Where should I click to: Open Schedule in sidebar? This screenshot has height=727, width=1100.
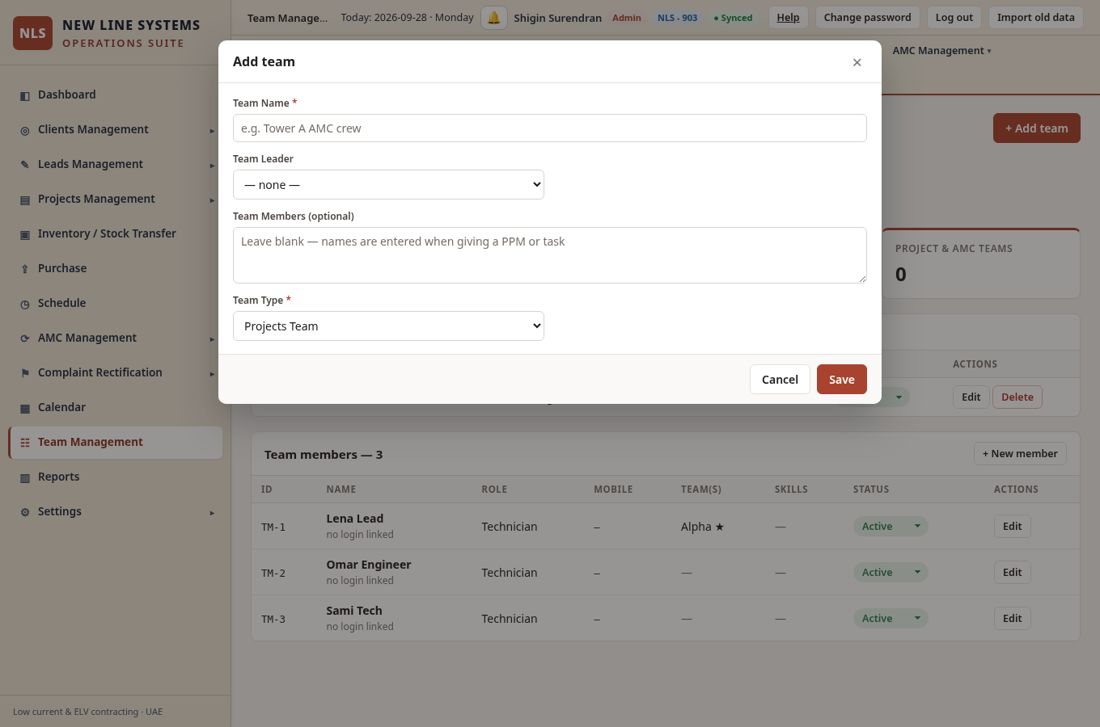click(x=115, y=303)
